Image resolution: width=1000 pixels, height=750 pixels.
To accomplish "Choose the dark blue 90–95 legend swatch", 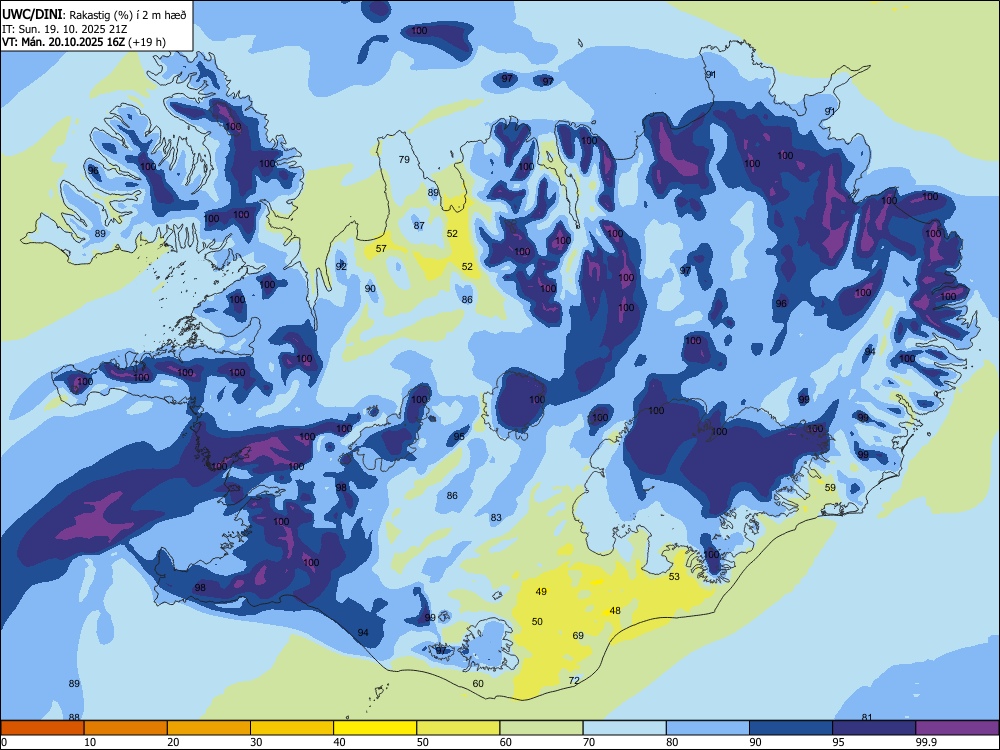I will tap(791, 728).
